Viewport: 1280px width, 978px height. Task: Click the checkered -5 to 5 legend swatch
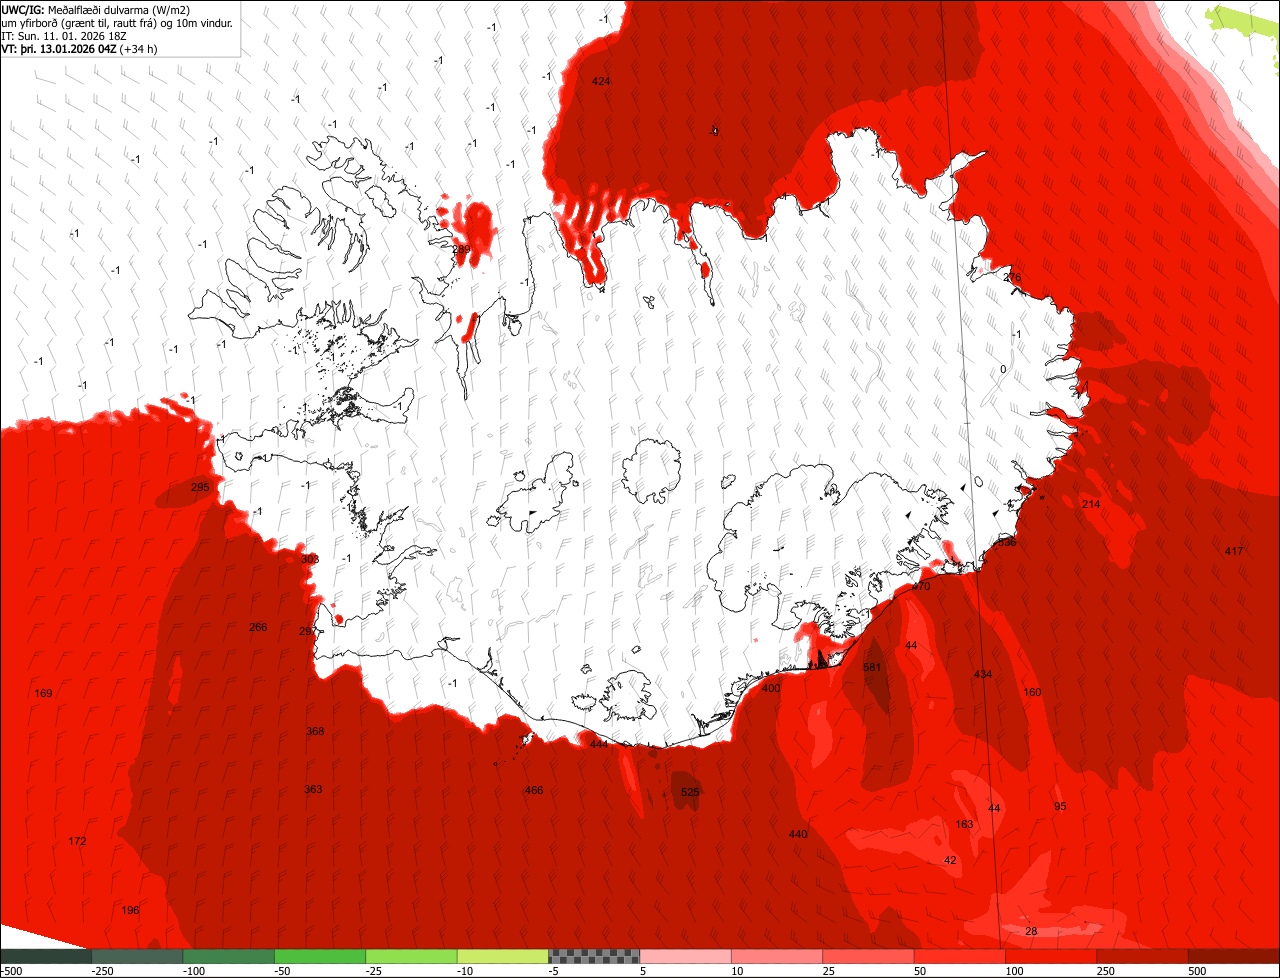click(594, 956)
